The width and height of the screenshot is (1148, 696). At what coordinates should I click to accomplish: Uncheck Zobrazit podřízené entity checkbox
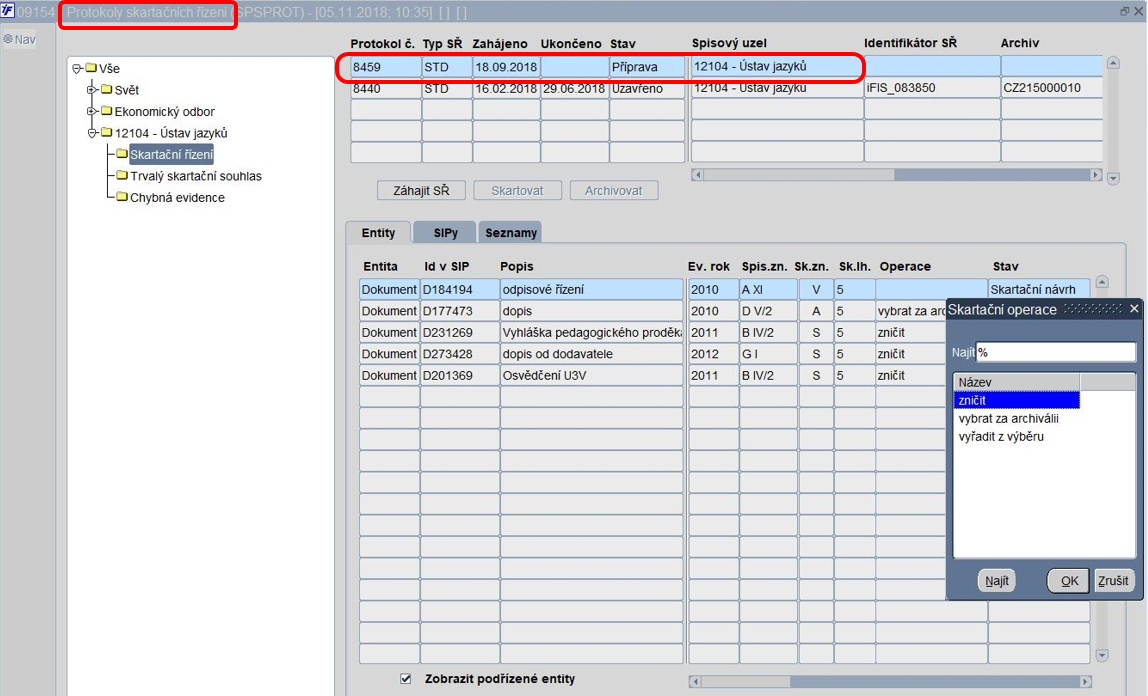pos(406,678)
